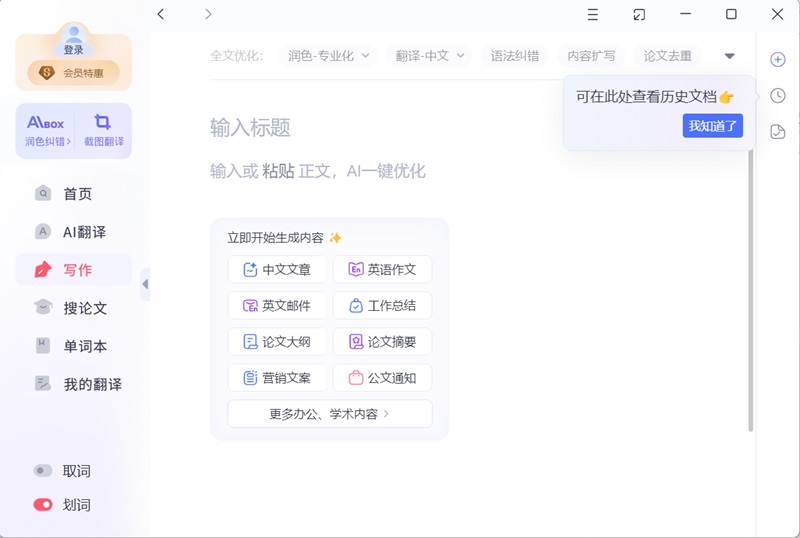
Task: Open AI翻译 in the sidebar
Action: click(73, 232)
